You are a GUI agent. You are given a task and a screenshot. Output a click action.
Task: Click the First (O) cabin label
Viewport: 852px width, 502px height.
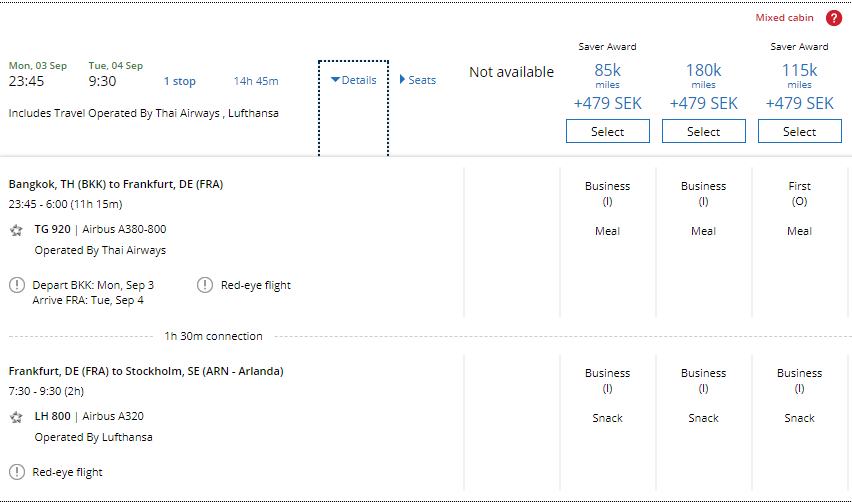pos(799,192)
